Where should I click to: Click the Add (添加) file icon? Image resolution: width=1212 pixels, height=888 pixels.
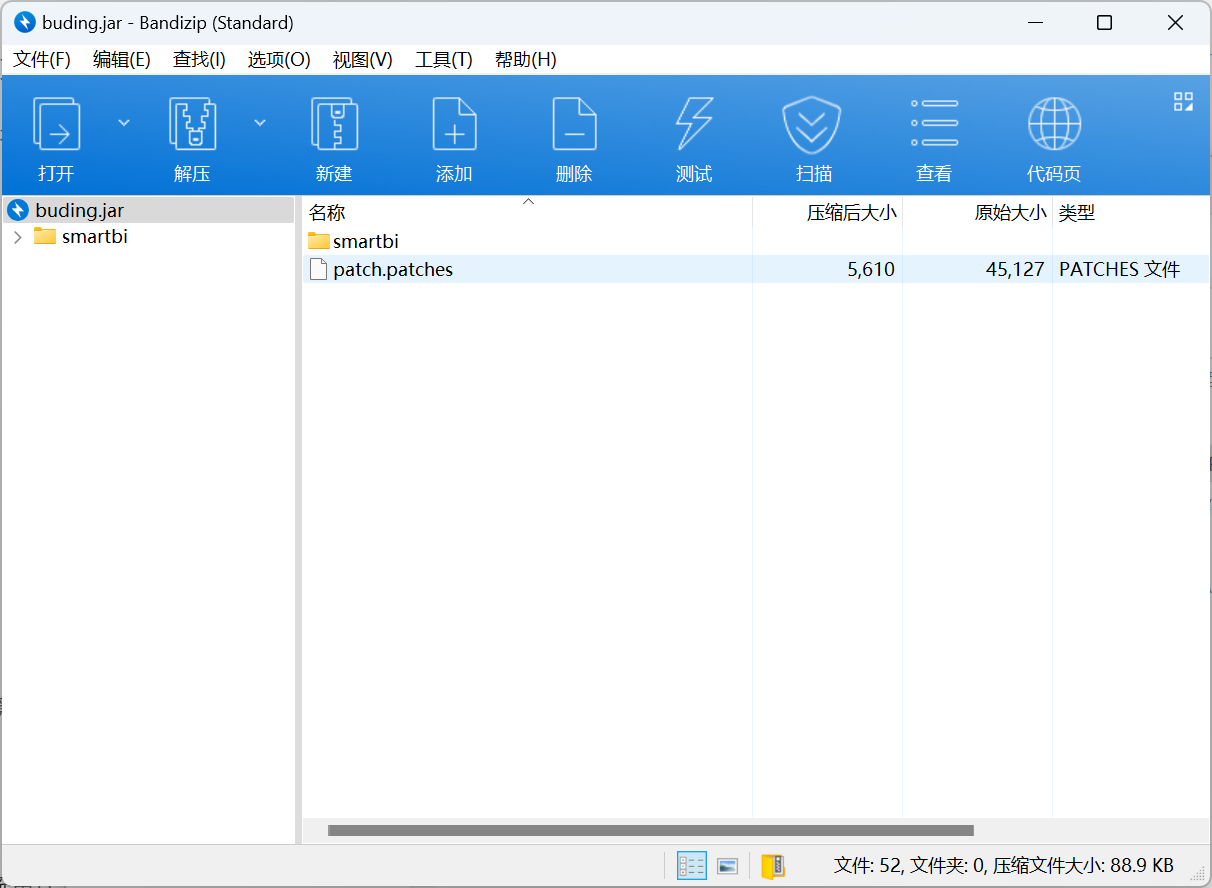[x=454, y=124]
